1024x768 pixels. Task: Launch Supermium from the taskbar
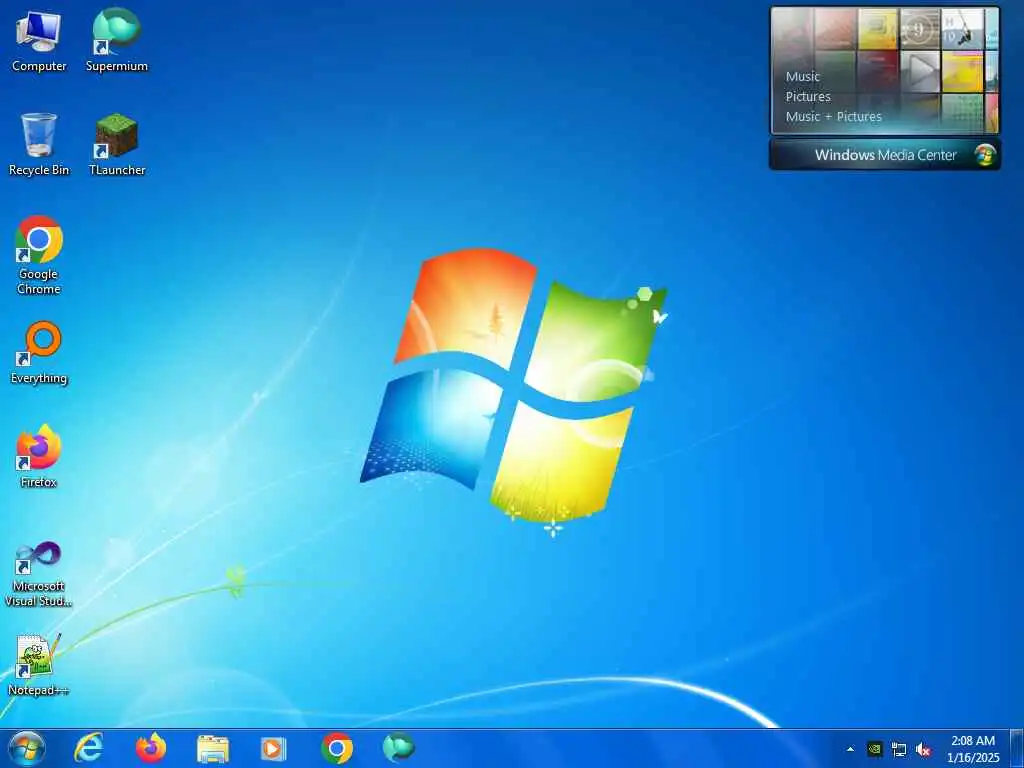(x=398, y=748)
